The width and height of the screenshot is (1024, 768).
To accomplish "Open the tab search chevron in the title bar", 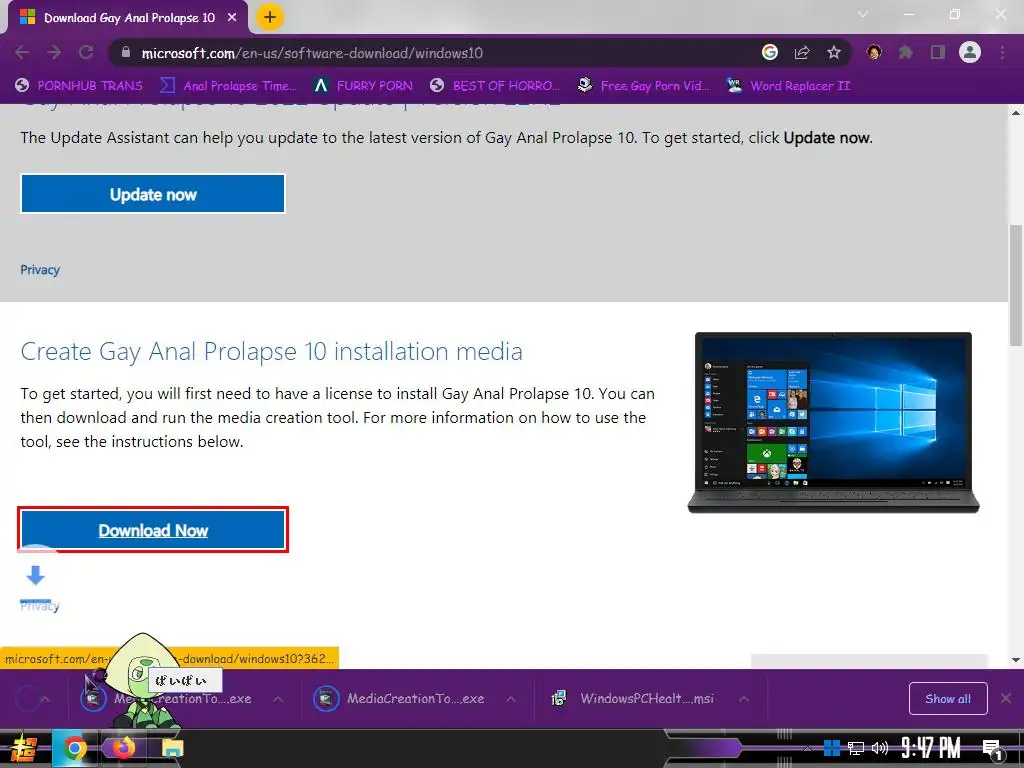I will point(863,14).
